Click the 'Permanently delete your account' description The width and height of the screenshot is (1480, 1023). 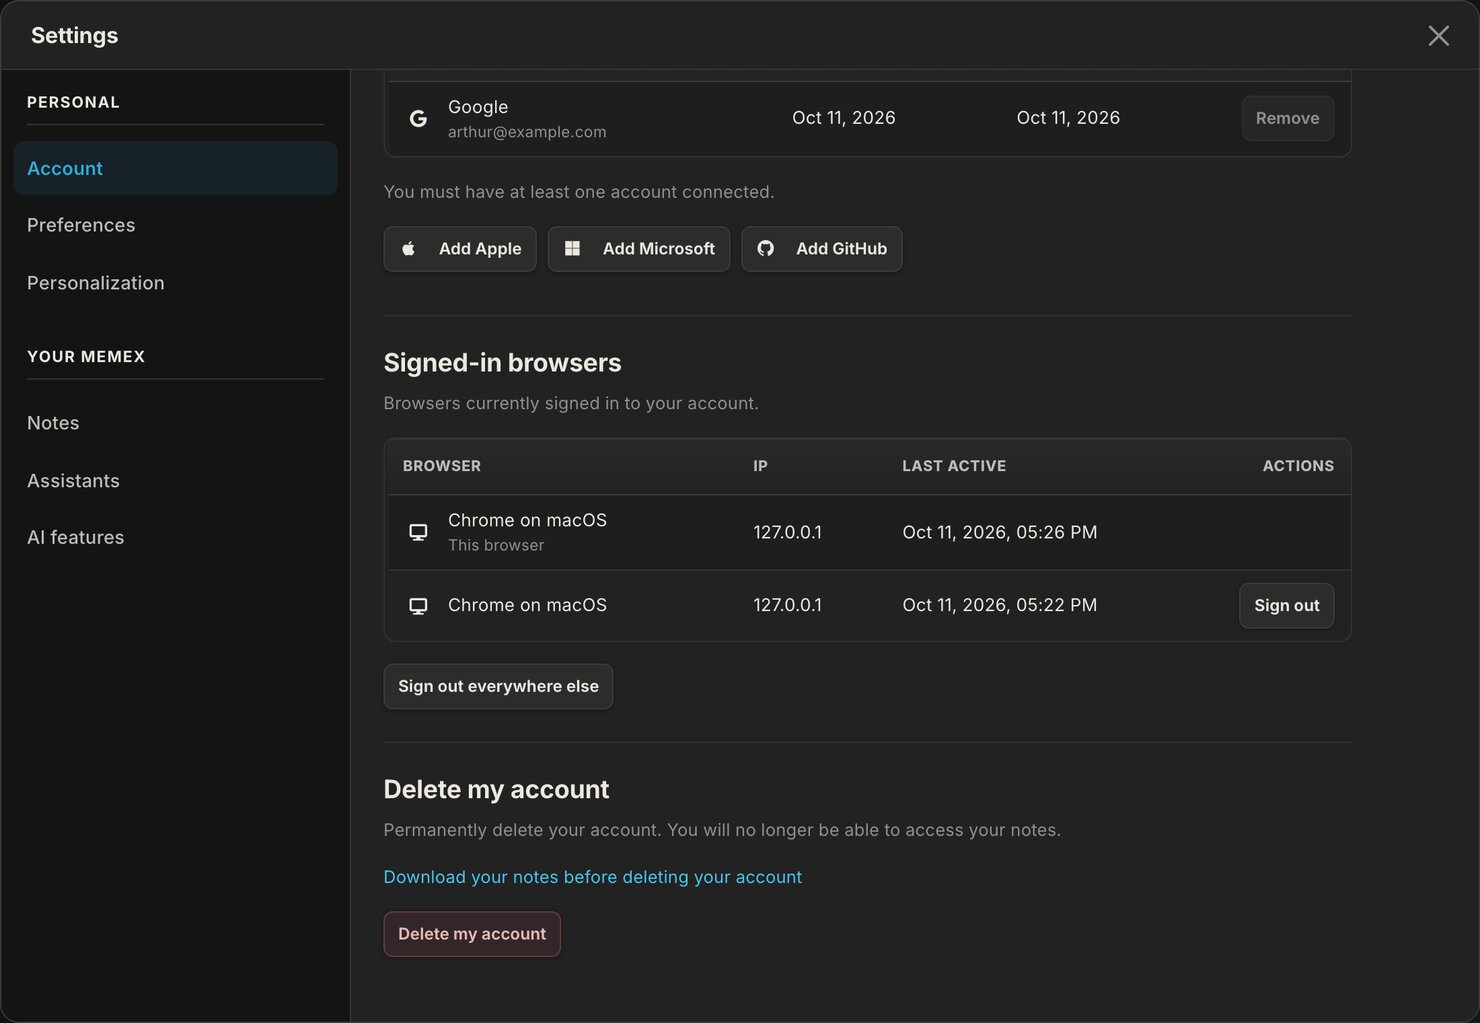[722, 830]
